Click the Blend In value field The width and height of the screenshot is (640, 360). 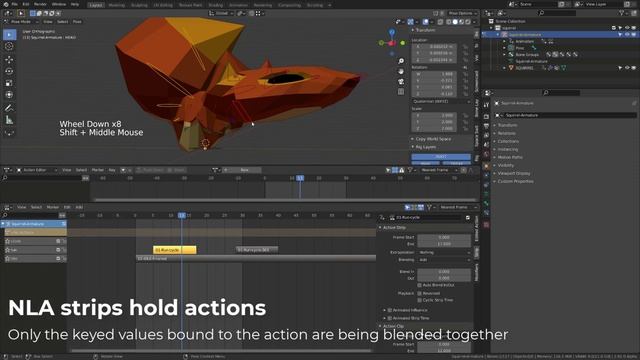[444, 271]
